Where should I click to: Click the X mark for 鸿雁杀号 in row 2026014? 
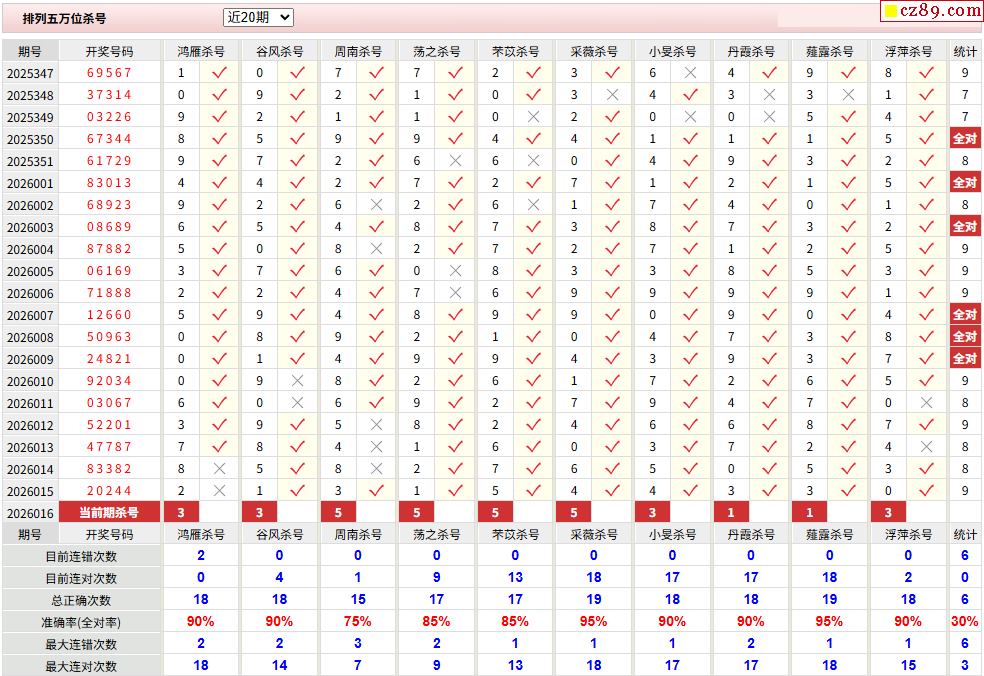[219, 469]
